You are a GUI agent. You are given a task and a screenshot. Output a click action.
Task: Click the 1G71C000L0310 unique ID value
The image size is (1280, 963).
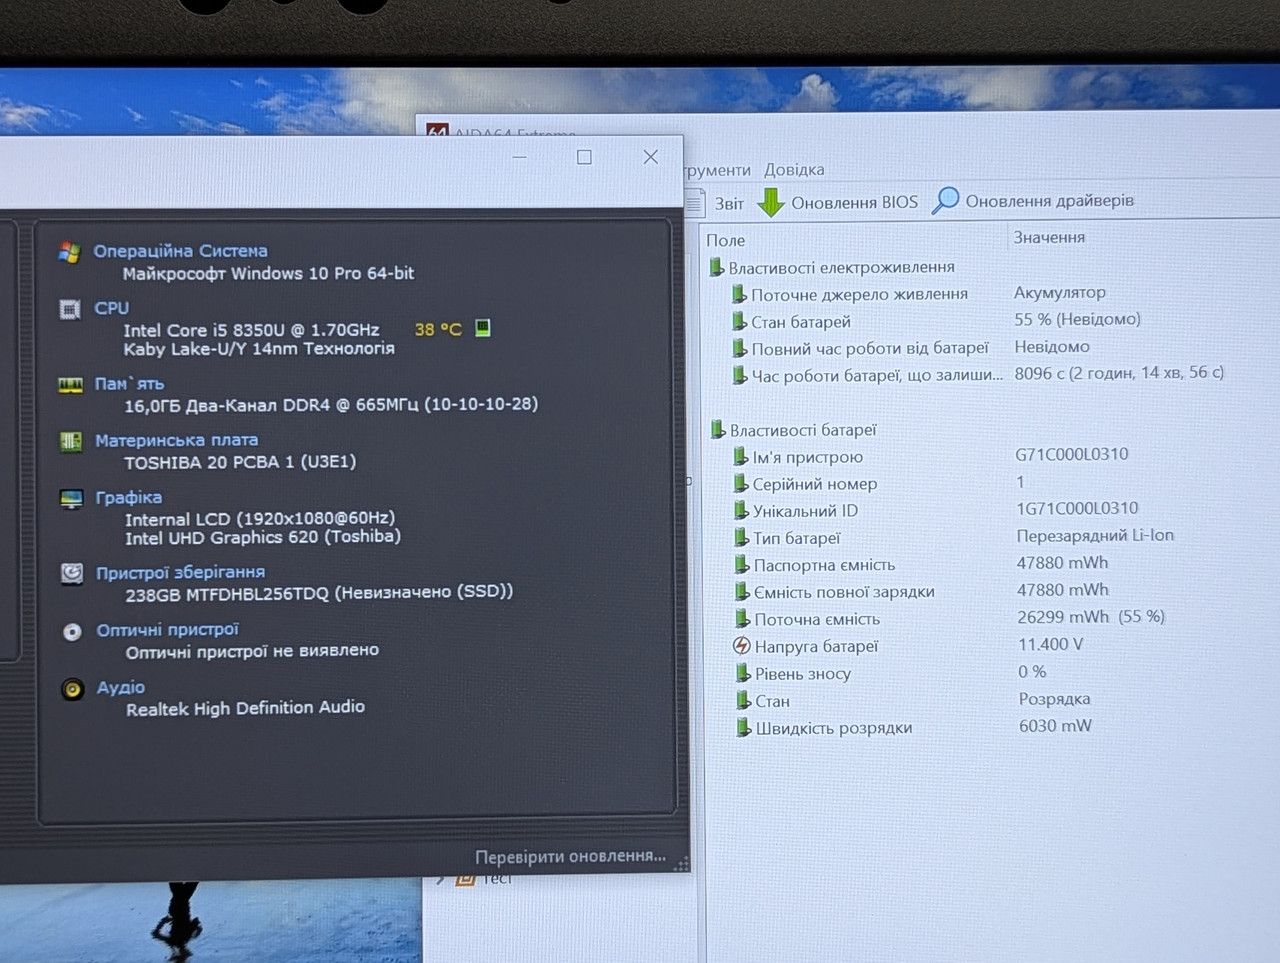point(1077,508)
